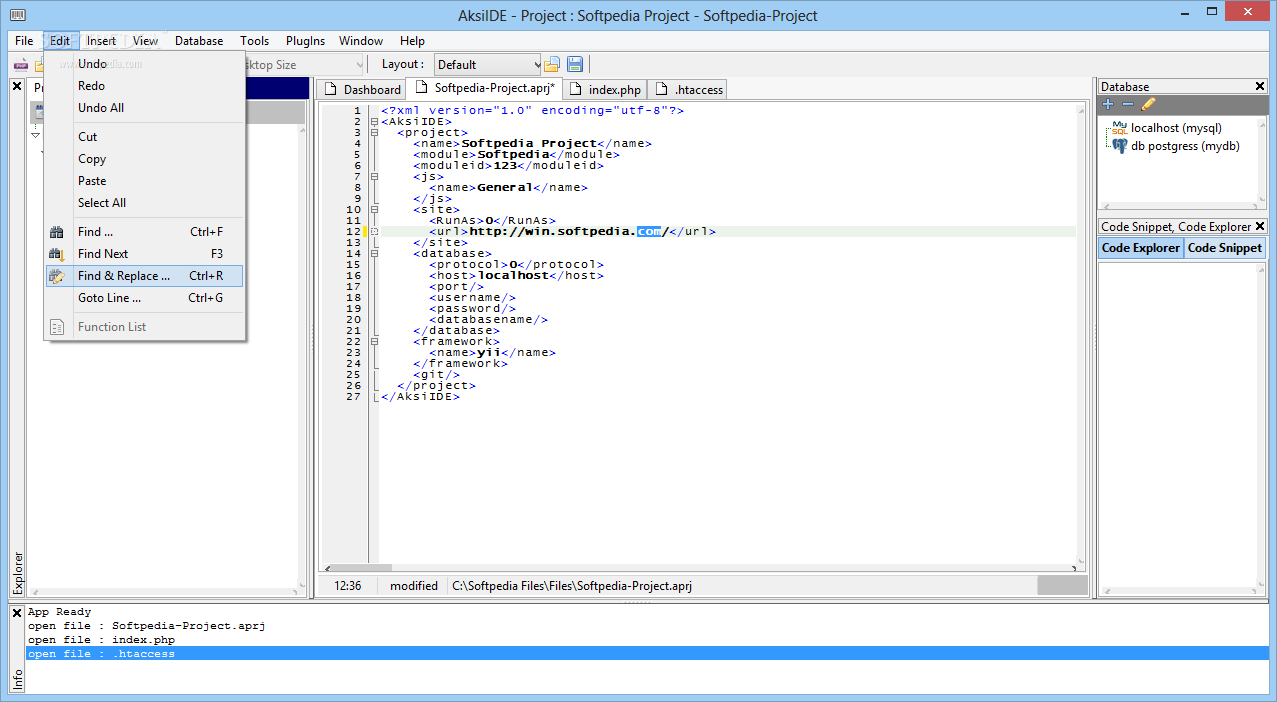Click the PostgreSQL elephant icon
This screenshot has height=702, width=1277.
1120,146
